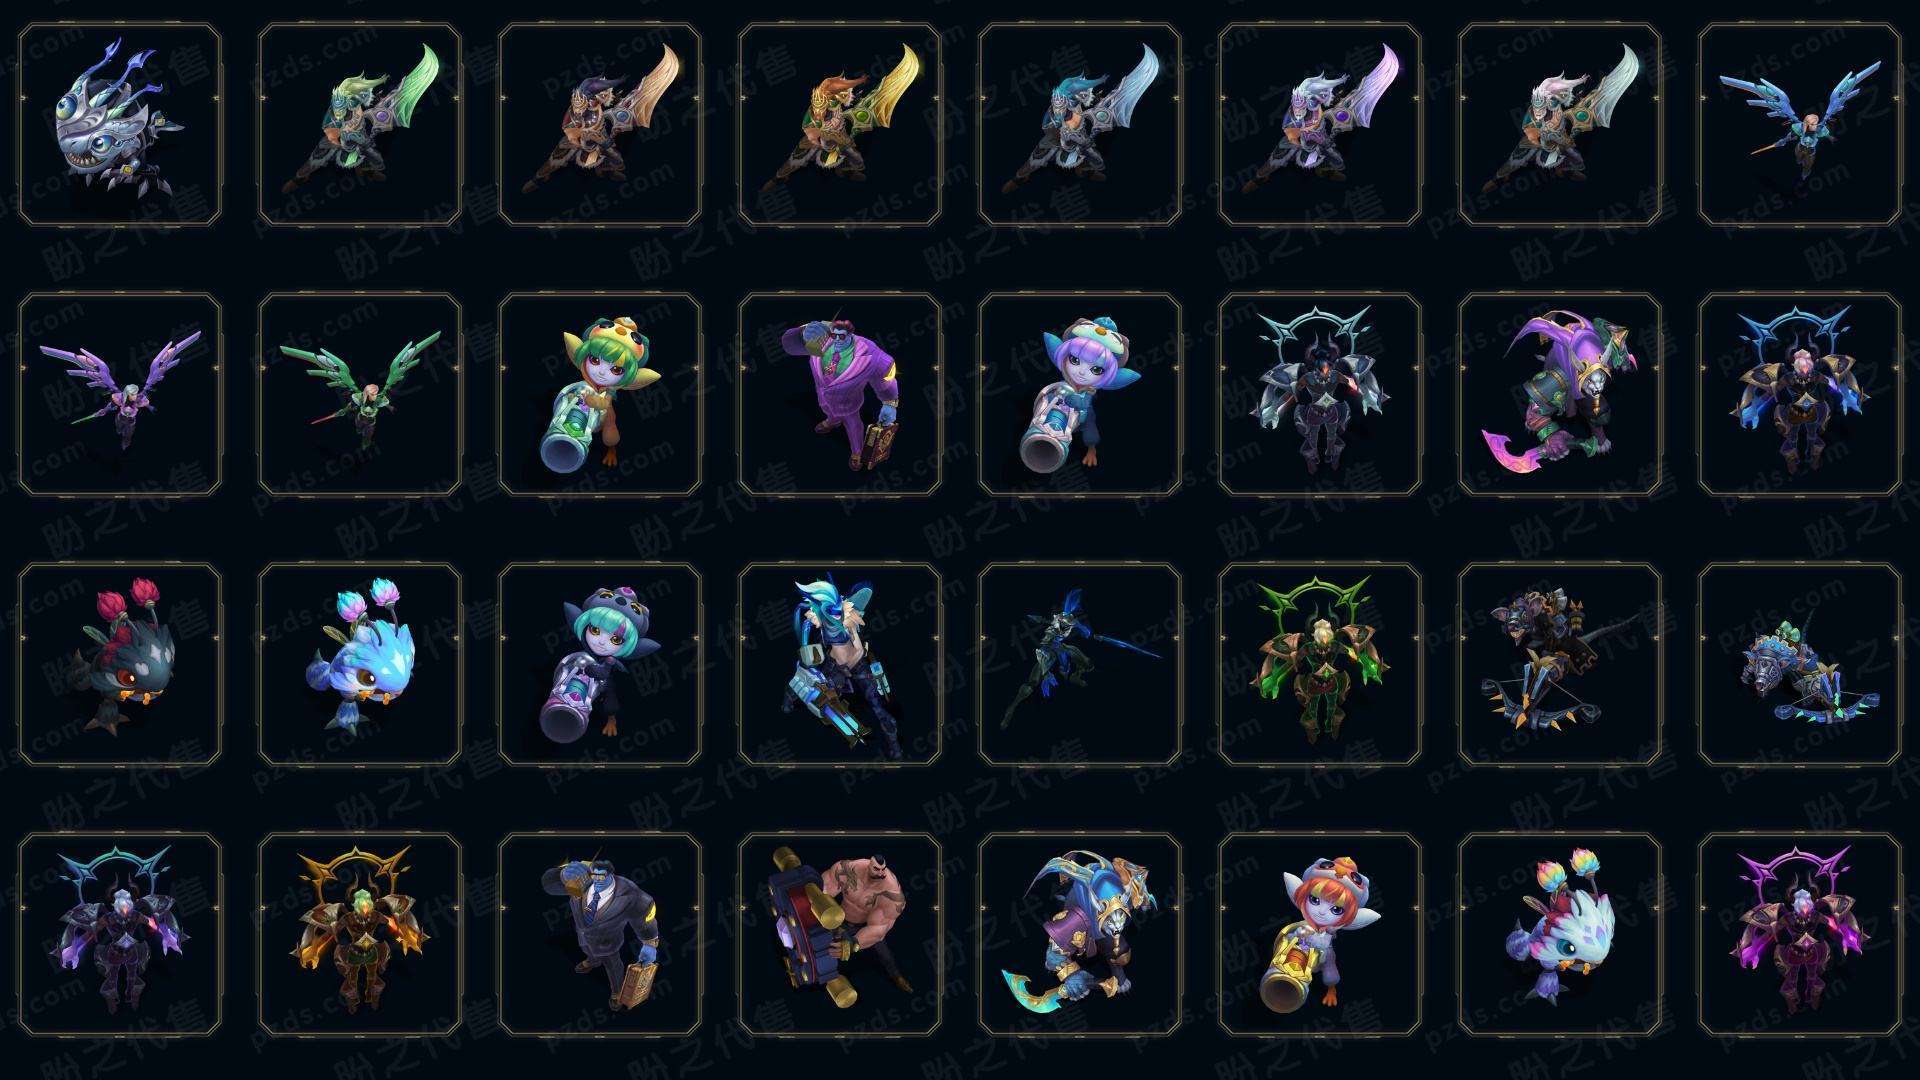Pick the golden halo armored warrior skin

click(x=360, y=934)
